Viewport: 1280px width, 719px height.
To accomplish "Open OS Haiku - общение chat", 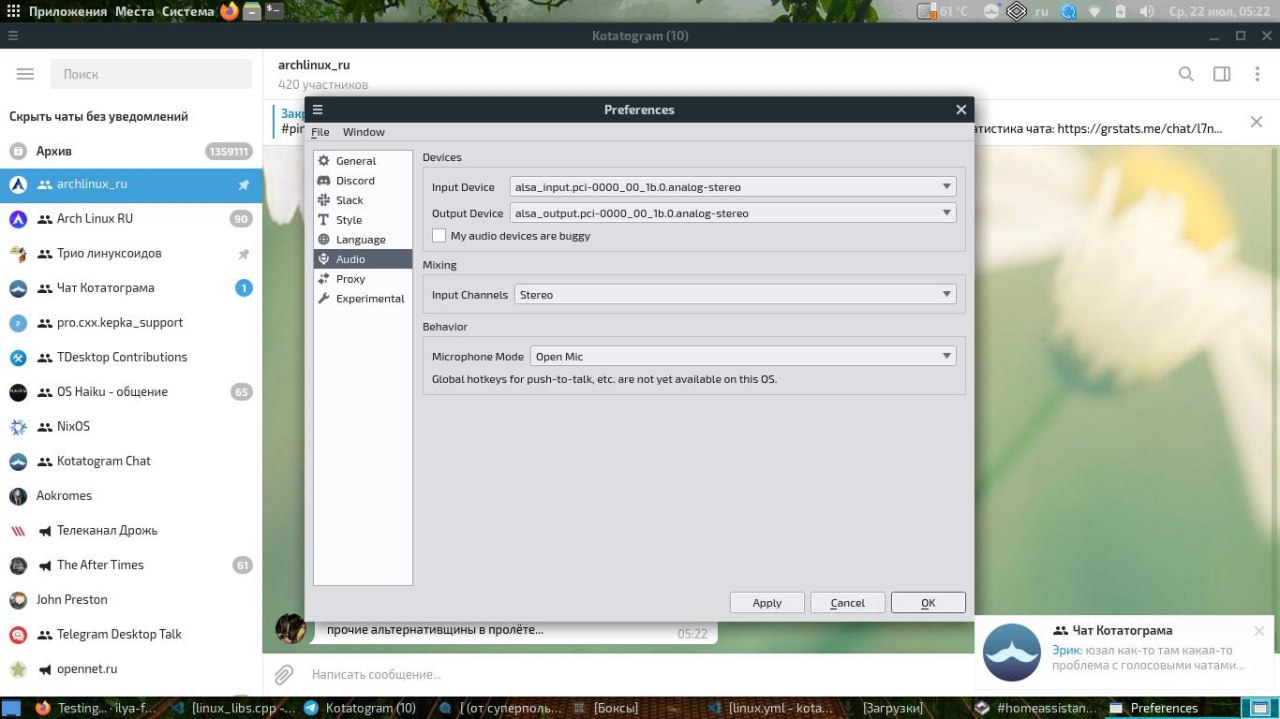I will coord(131,392).
